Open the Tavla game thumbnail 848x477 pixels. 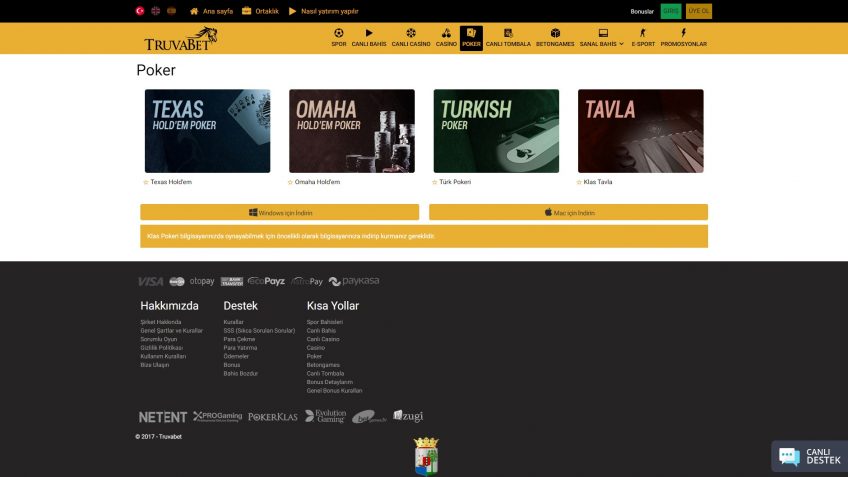click(641, 131)
